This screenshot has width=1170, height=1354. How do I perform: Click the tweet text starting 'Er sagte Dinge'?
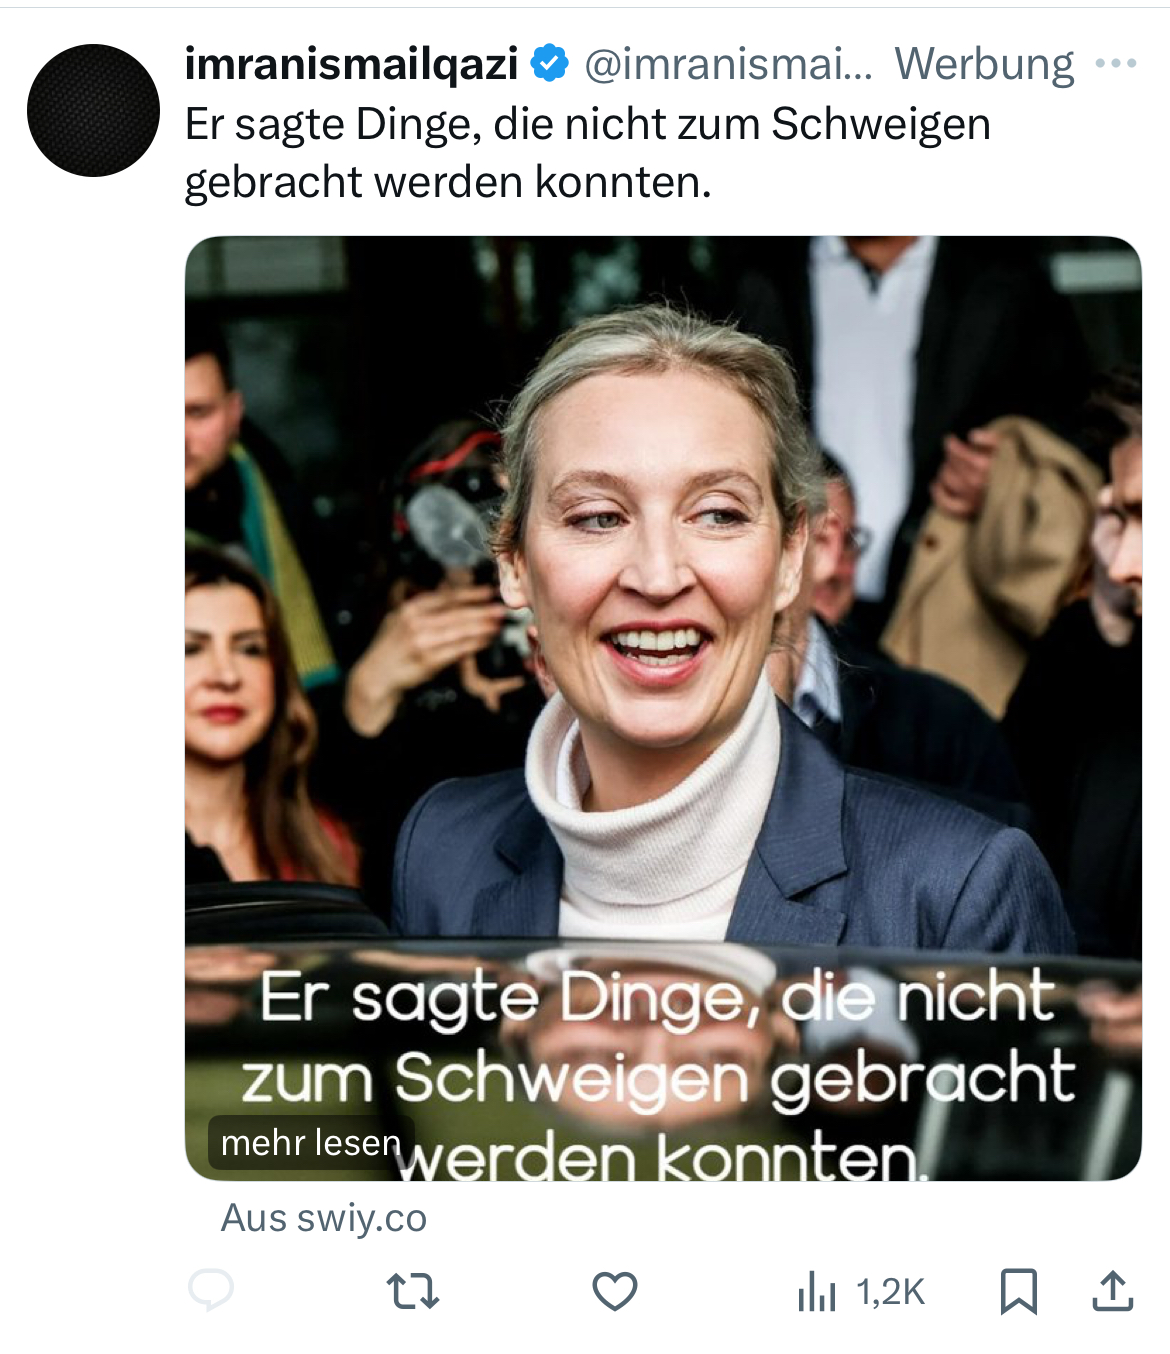tap(588, 153)
